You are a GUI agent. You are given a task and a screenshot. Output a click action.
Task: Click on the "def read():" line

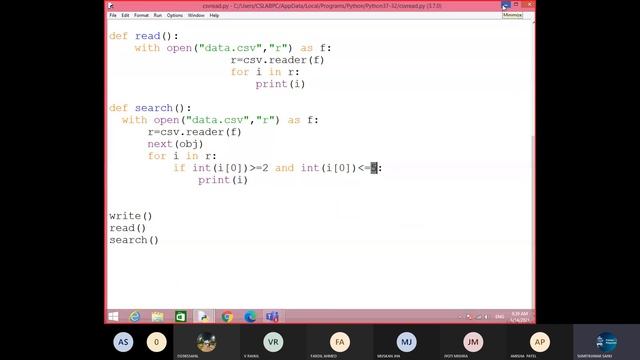pyautogui.click(x=144, y=36)
